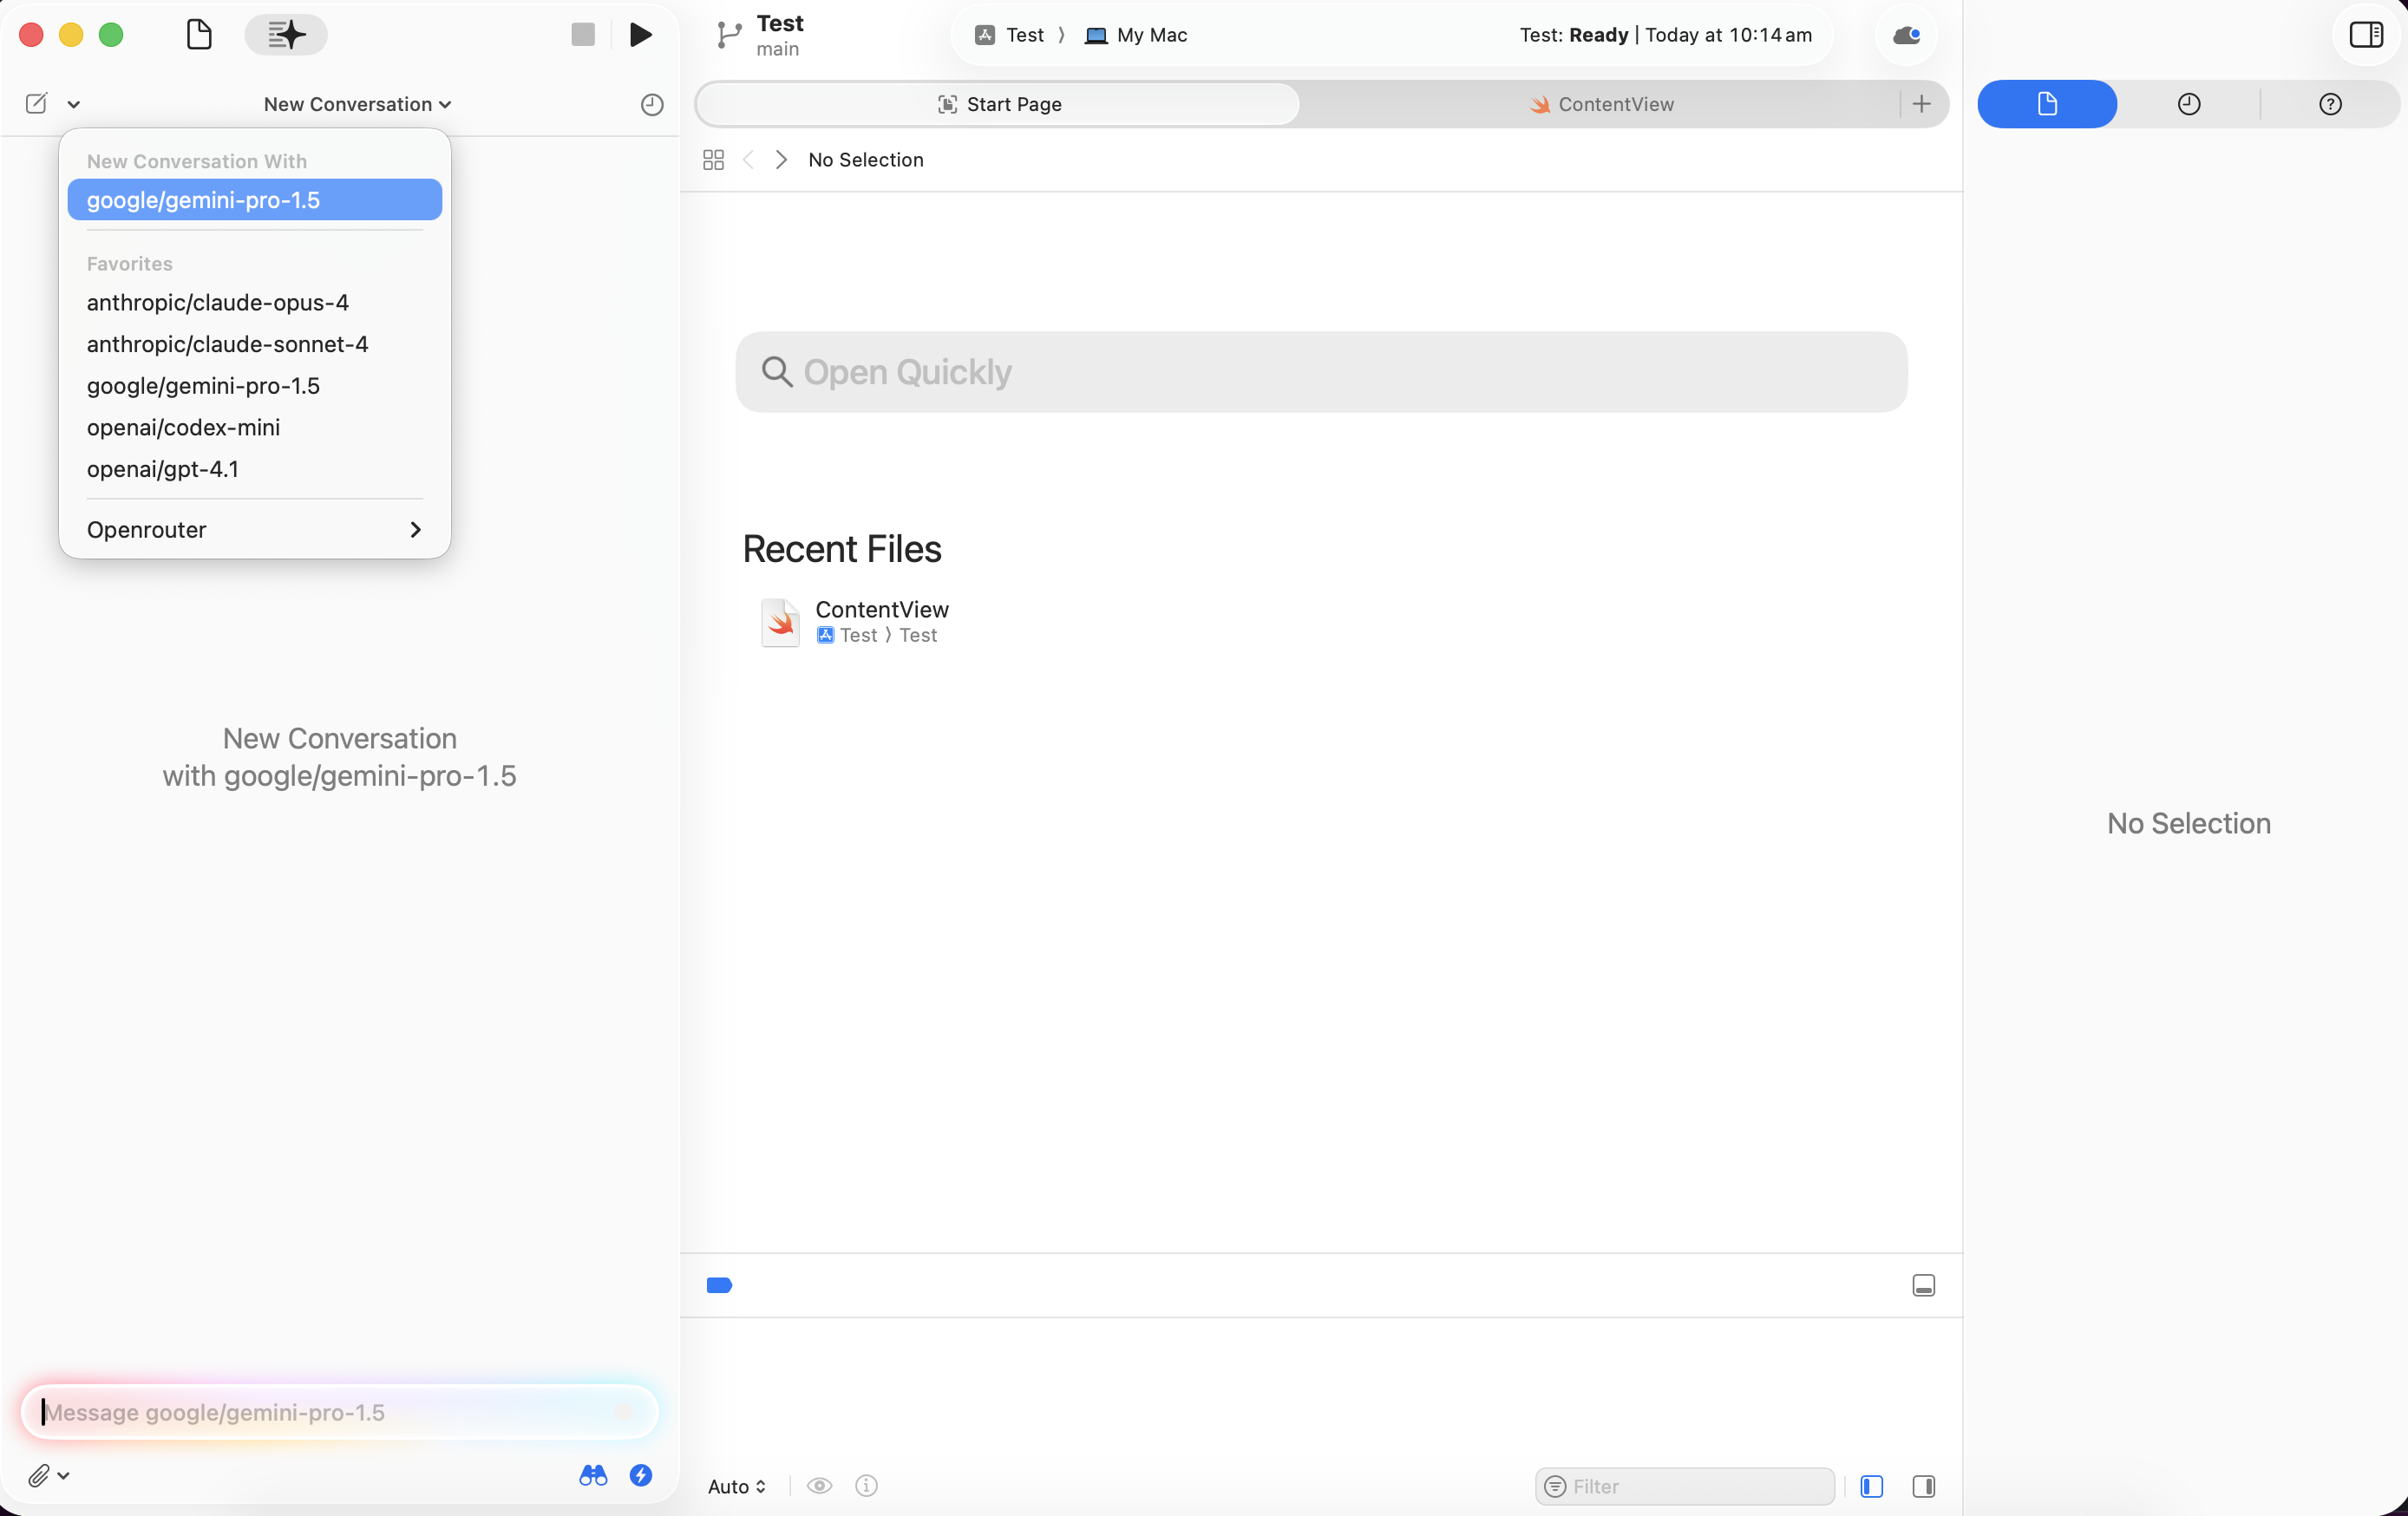Select openai/gpt-4.1 from the model list
Screen dimensions: 2408x1516
[x=163, y=469]
